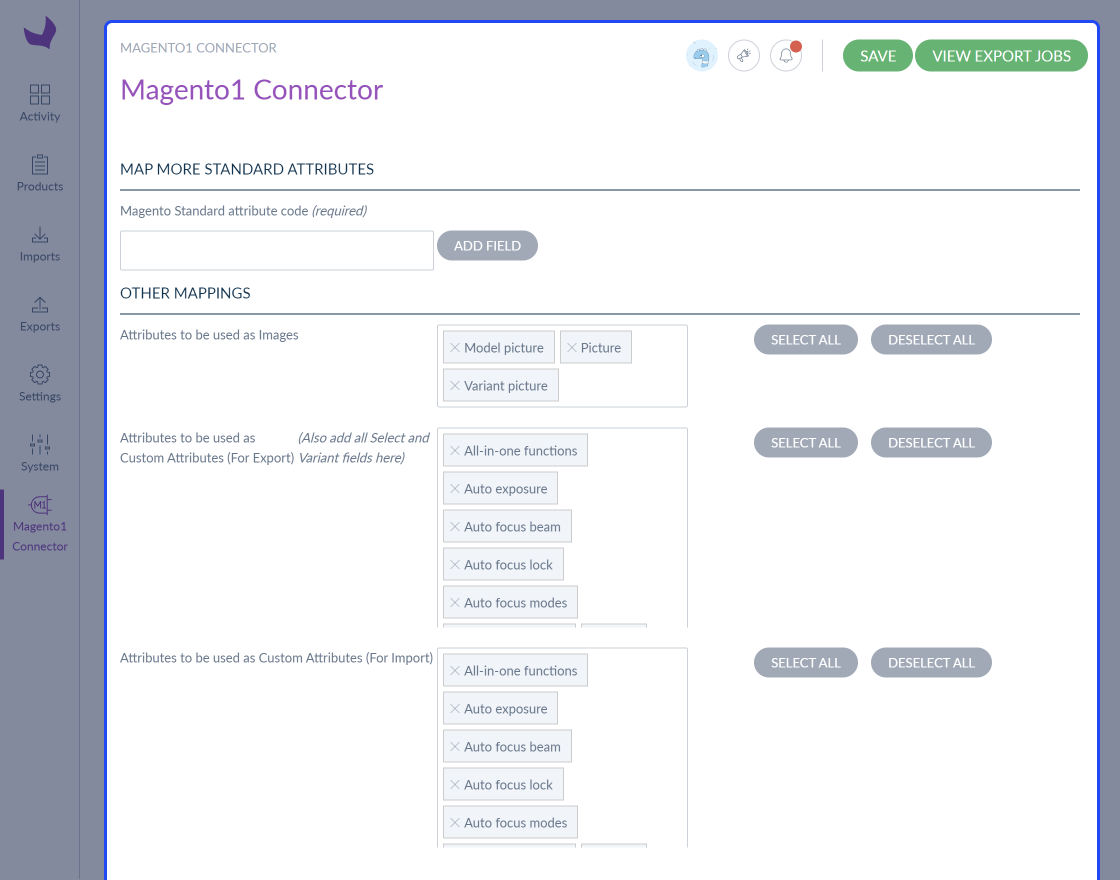This screenshot has height=880, width=1120.
Task: Select all Export custom attributes
Action: pyautogui.click(x=805, y=443)
